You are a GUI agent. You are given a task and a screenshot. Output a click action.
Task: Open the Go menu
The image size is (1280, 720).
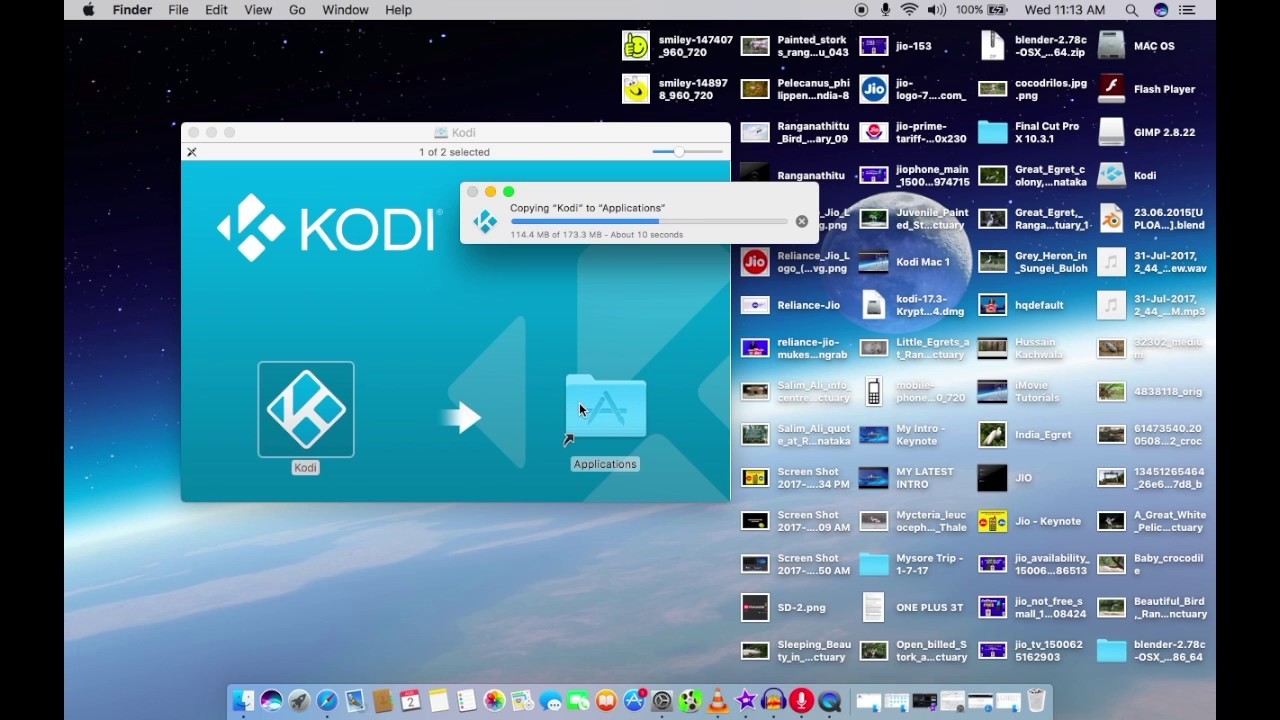click(x=297, y=10)
